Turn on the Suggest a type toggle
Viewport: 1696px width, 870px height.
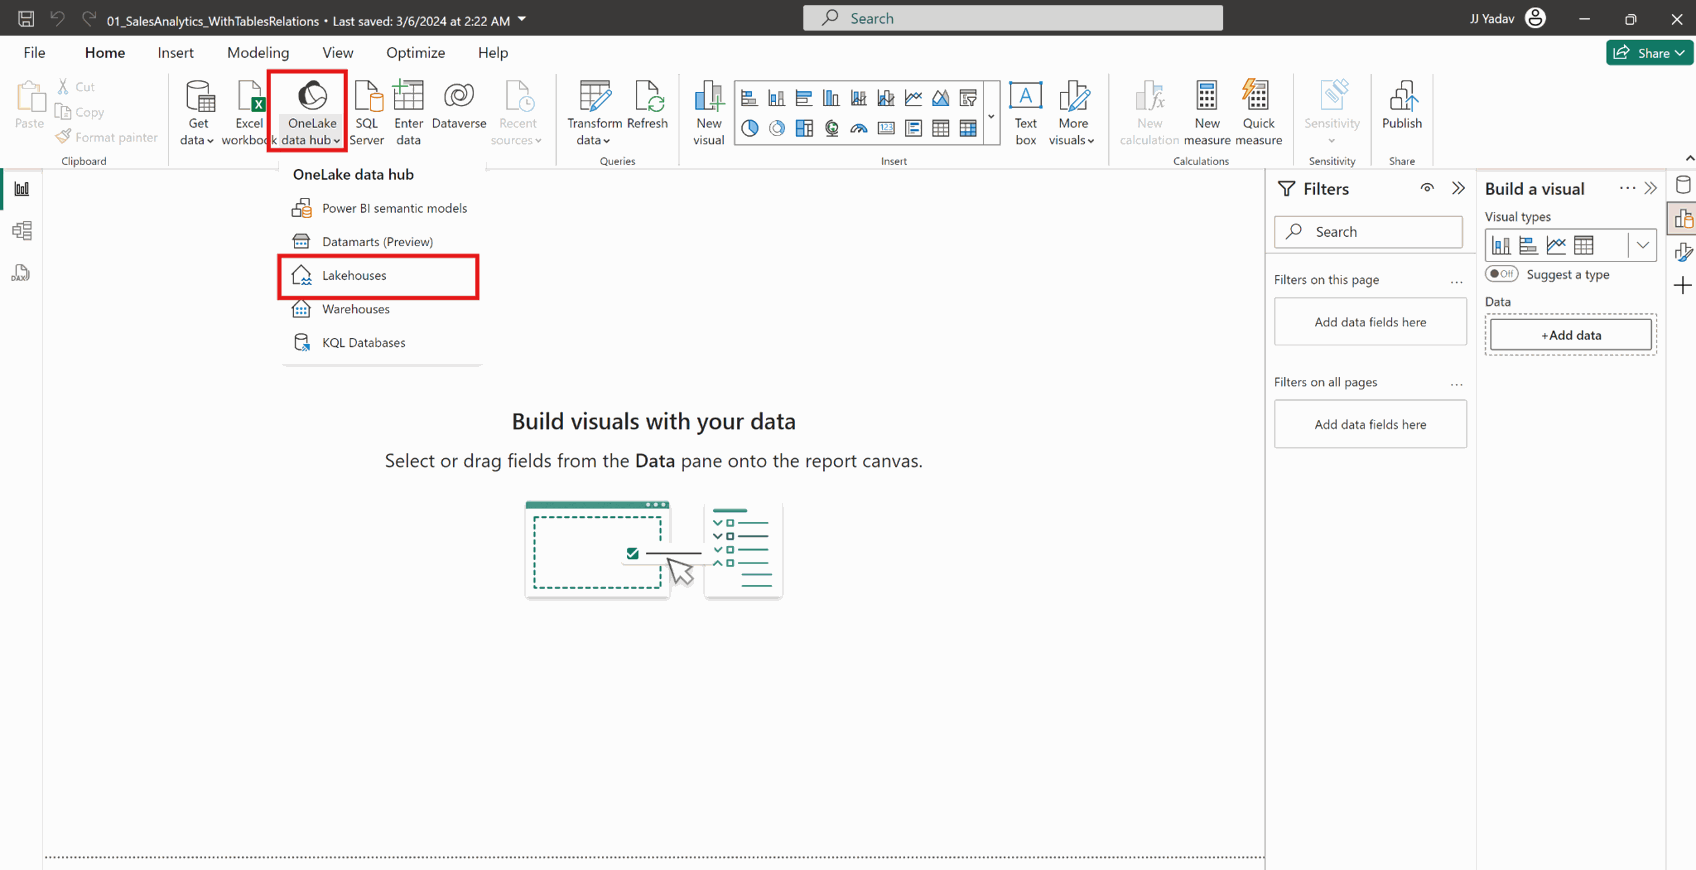(1501, 274)
